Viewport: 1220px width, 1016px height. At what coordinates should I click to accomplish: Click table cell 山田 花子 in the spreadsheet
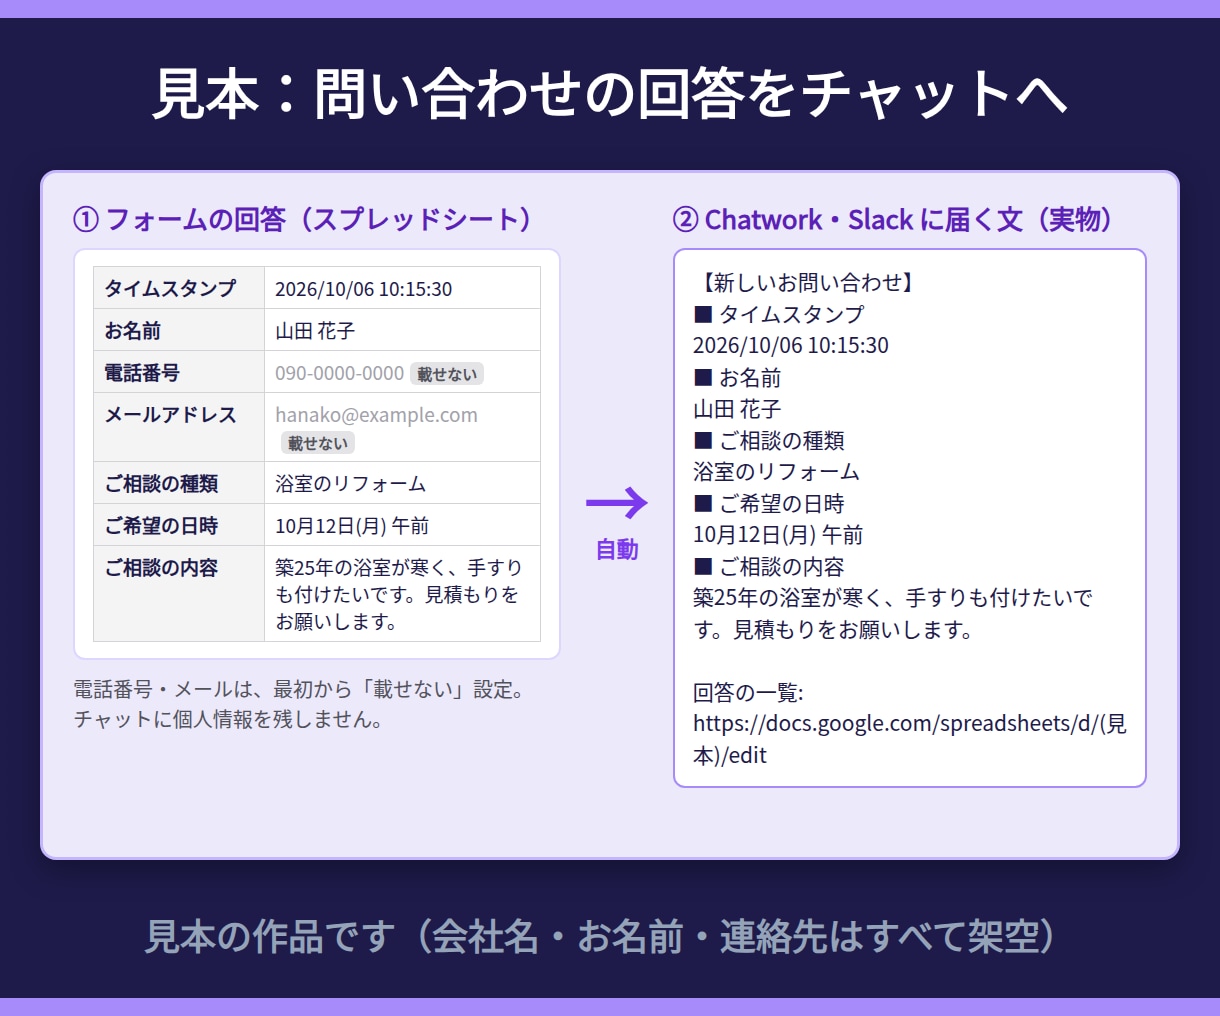coord(315,331)
